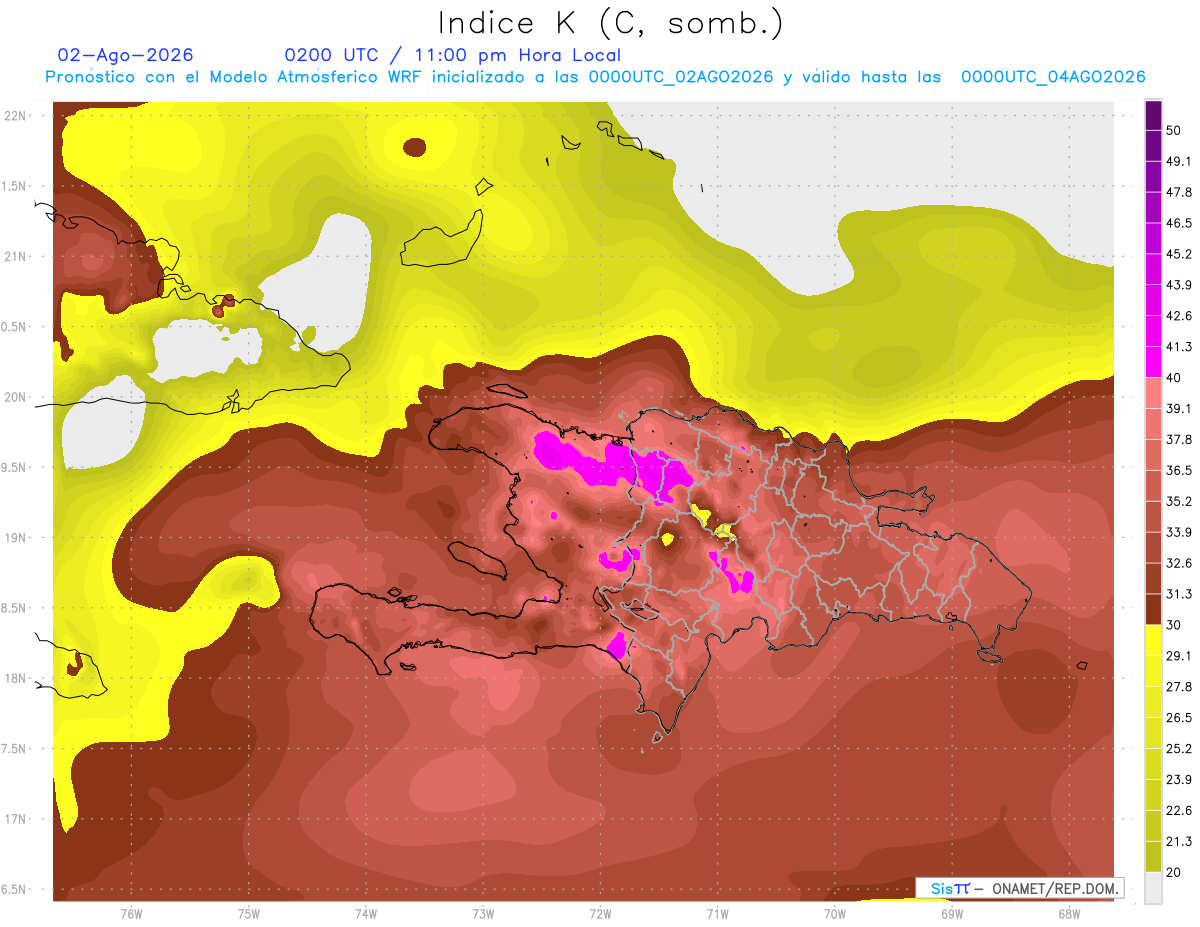Click the latitude axis label '9.5N'
This screenshot has height=927, width=1200.
(13, 468)
